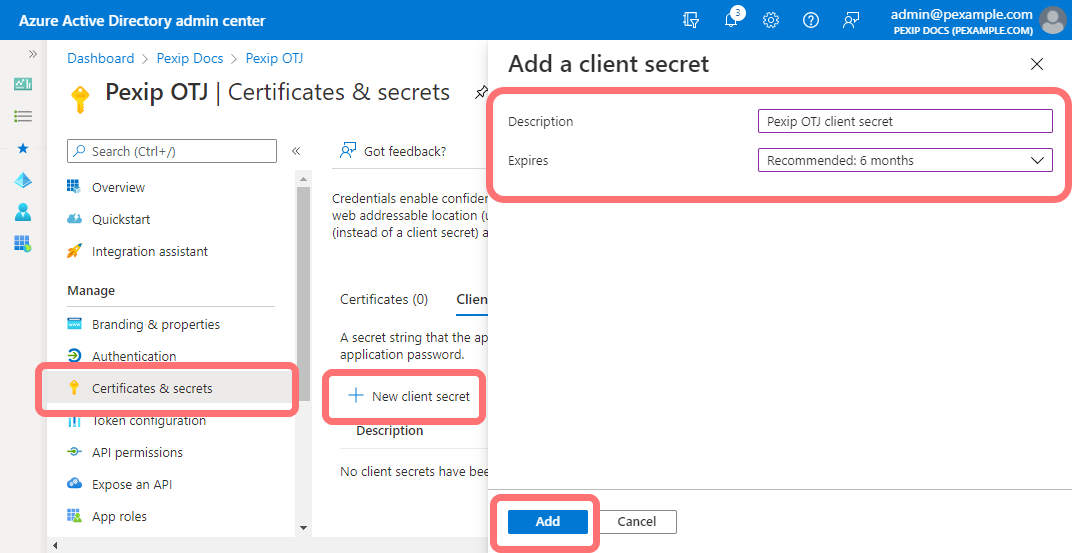Open portal settings gear icon
This screenshot has width=1072, height=553.
(771, 20)
